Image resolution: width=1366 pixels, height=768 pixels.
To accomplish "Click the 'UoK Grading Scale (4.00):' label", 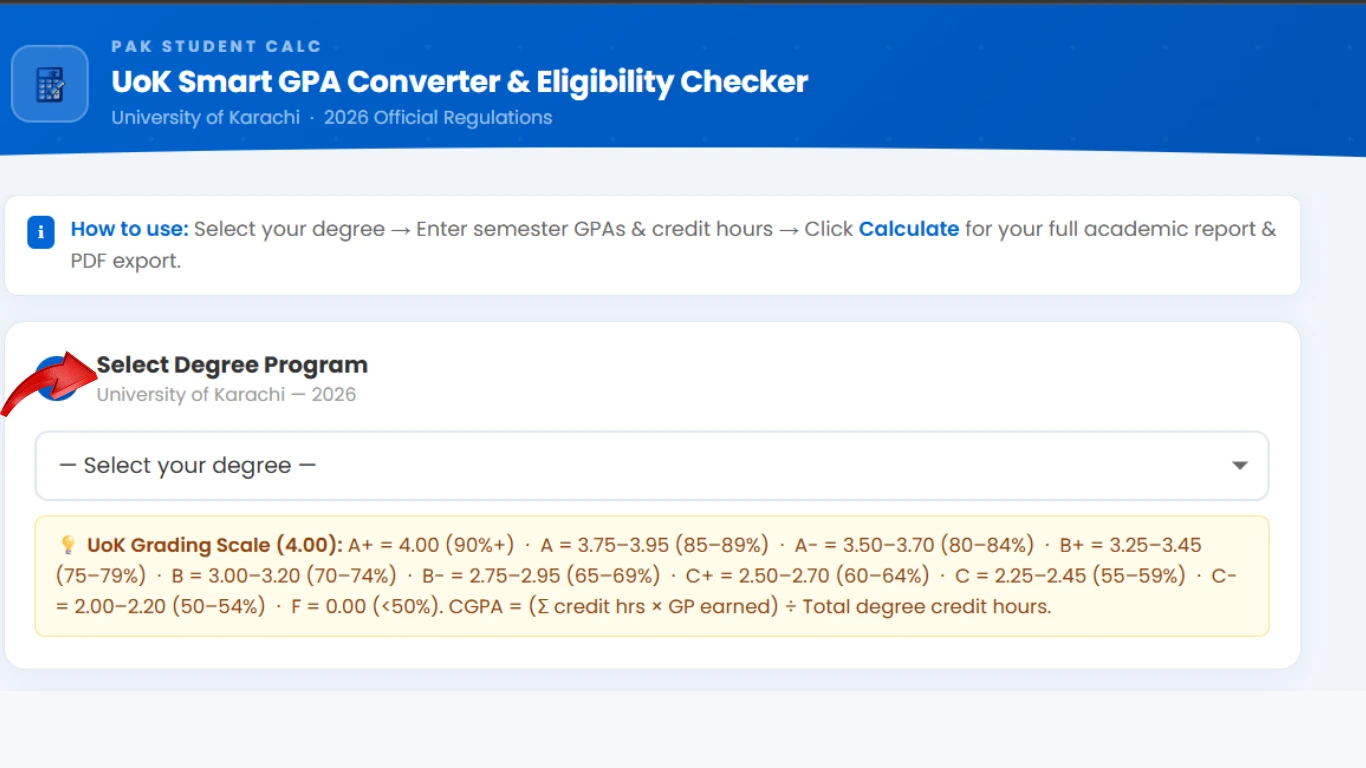I will point(214,545).
